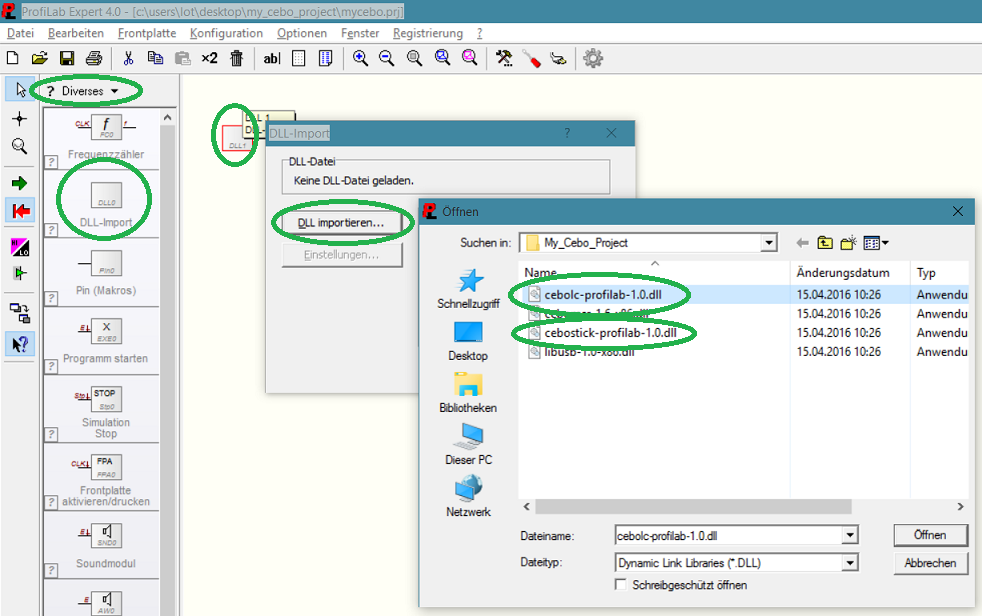Go to Netzwerk in places bar
982x616 pixels.
468,497
